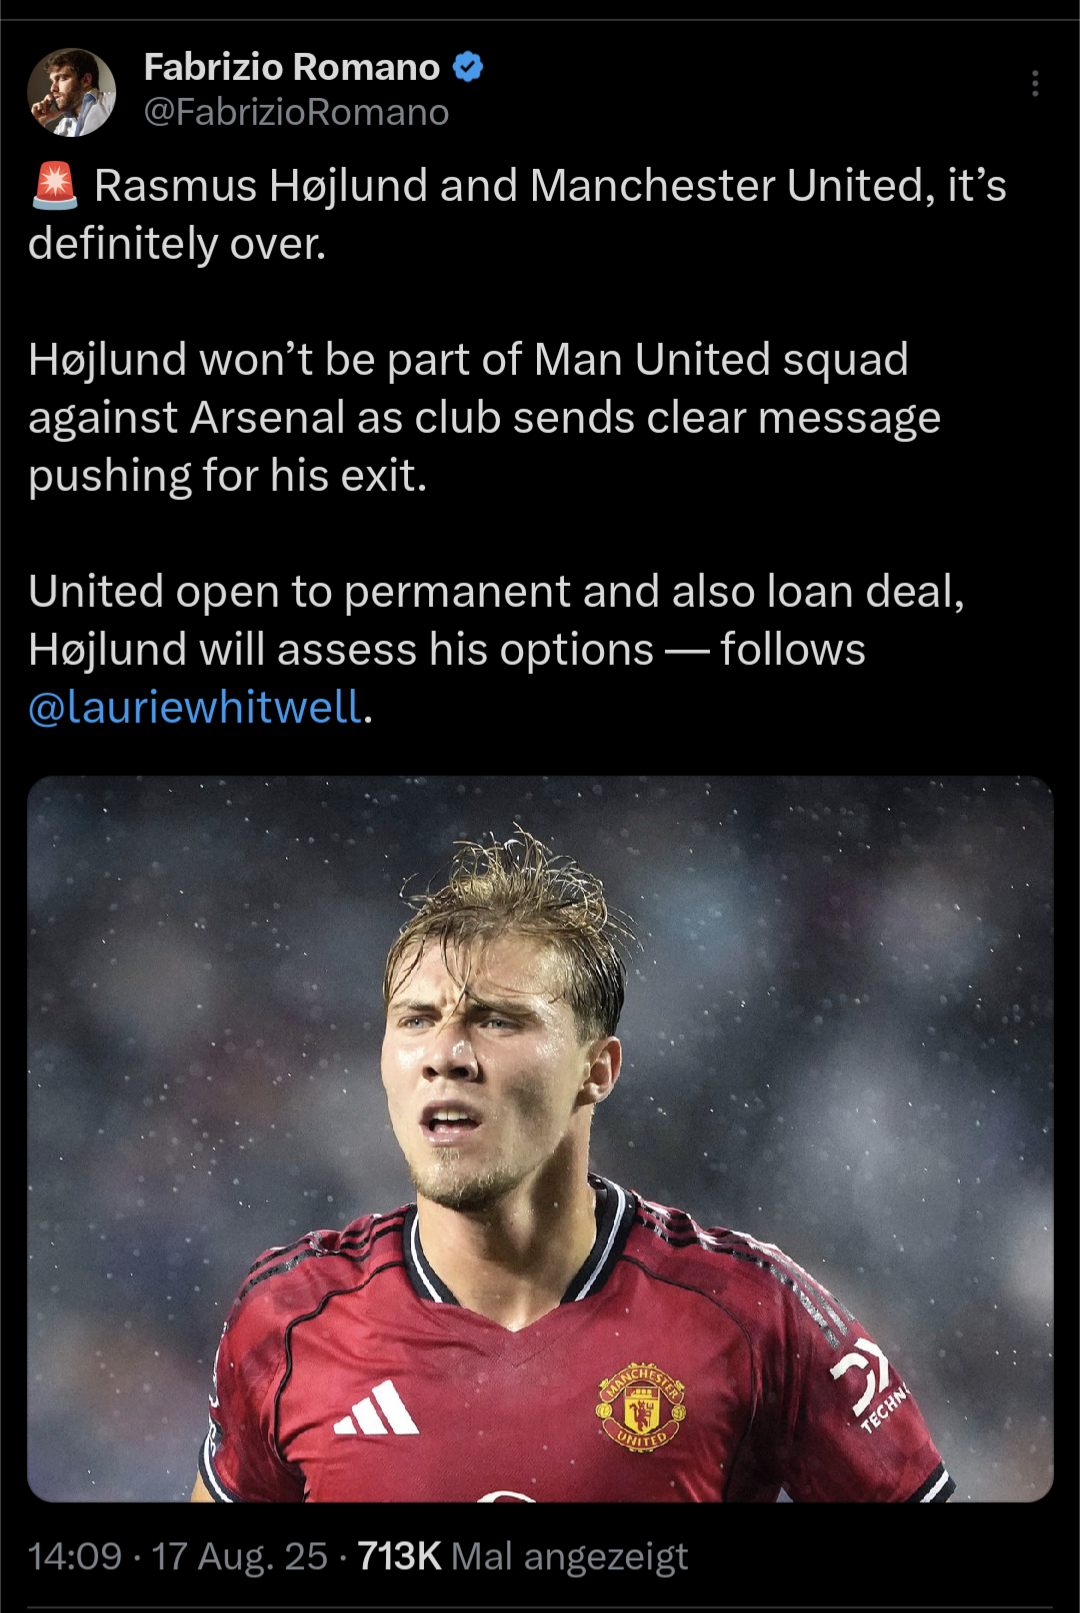Screen dimensions: 1080x1613
Task: Click the red siren emoji
Action: coord(55,186)
